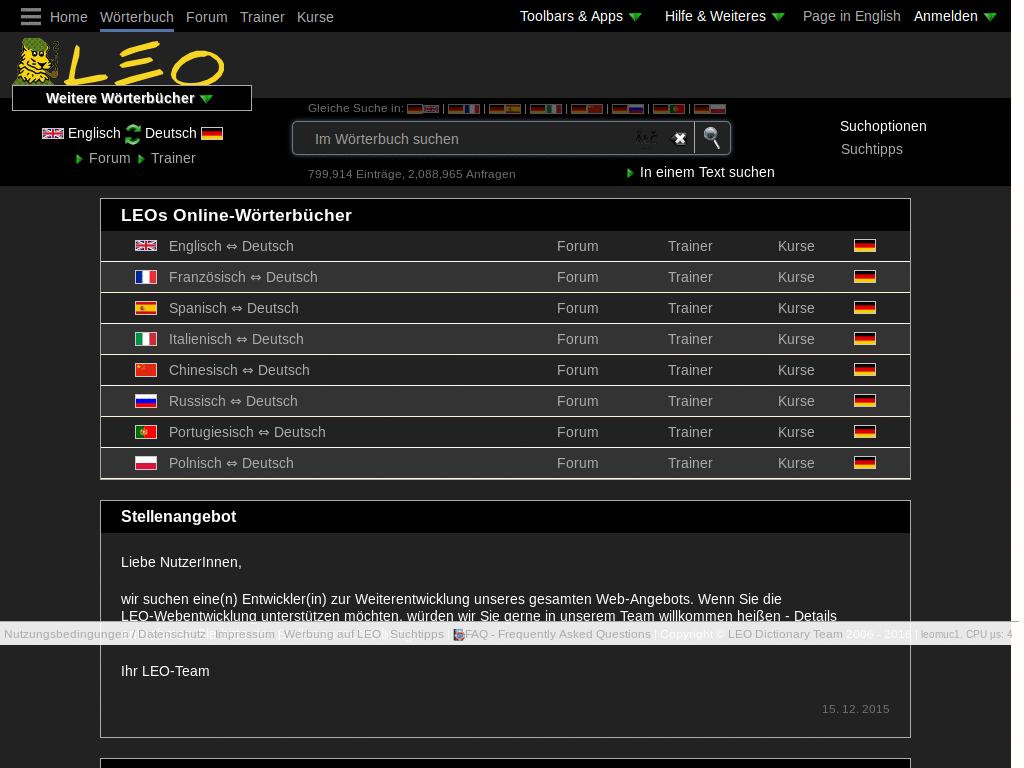The width and height of the screenshot is (1024, 768).
Task: Expand the Weitere Wörterbücher dropdown
Action: (x=132, y=98)
